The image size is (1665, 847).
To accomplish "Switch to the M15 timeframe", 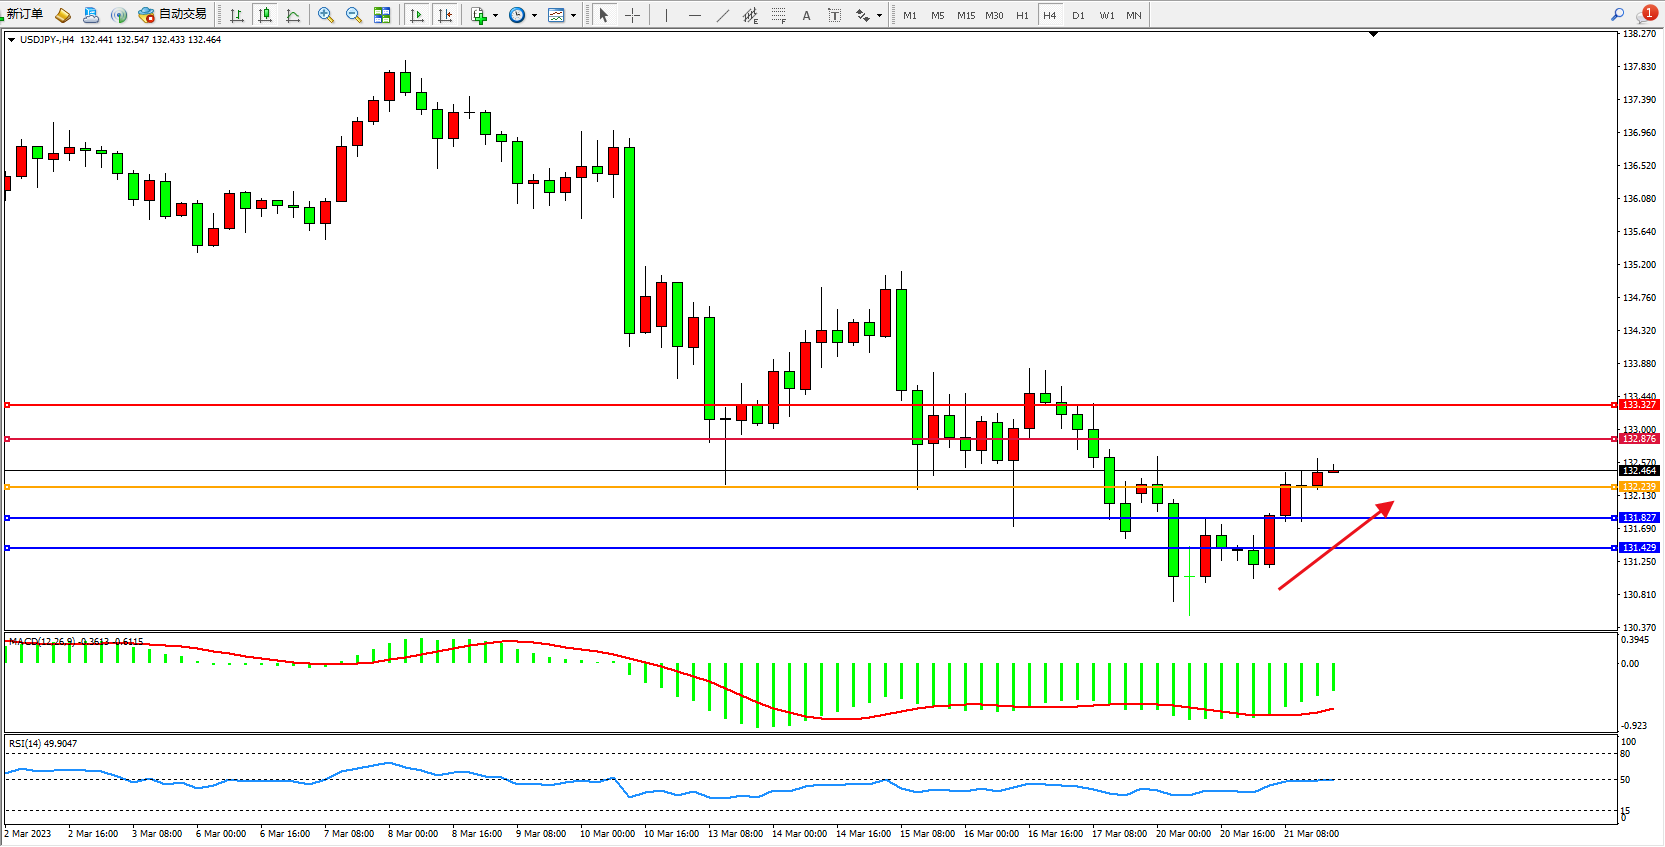I will [965, 15].
